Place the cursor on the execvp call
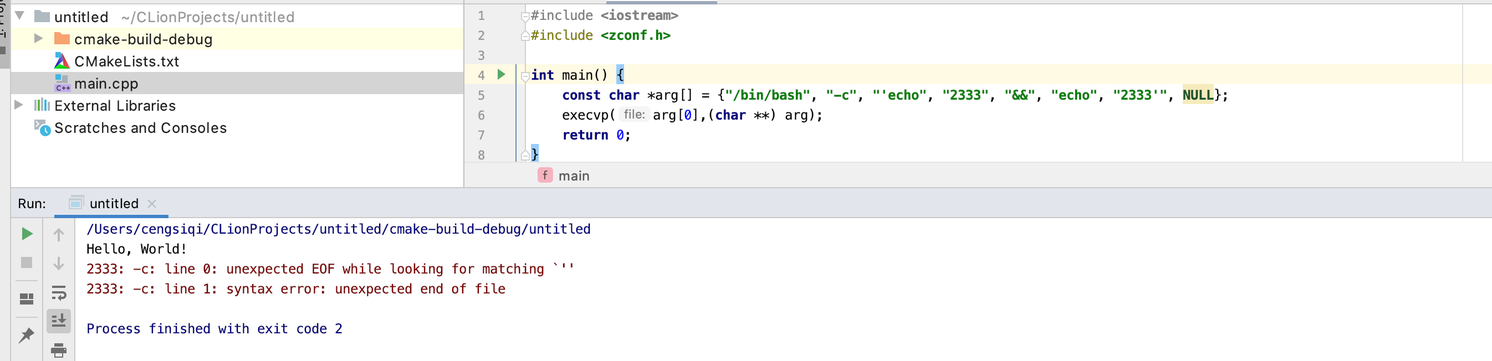 tap(584, 115)
